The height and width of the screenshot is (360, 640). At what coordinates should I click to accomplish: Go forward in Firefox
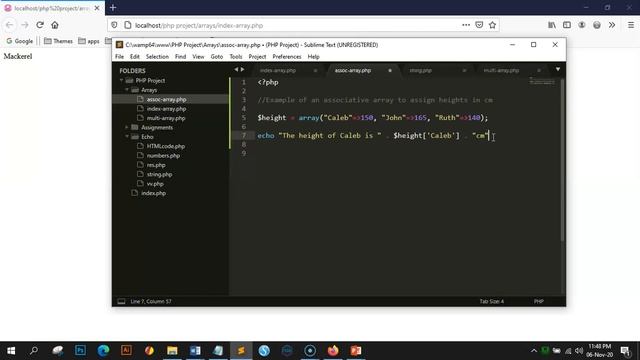[24, 25]
